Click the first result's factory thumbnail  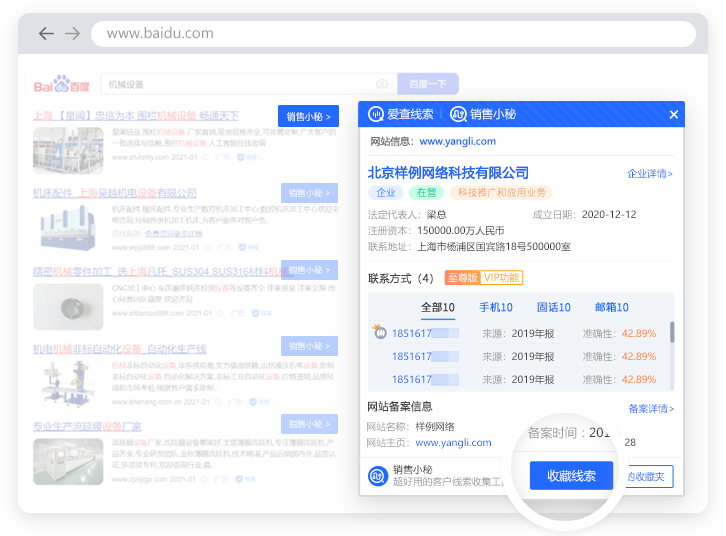tap(68, 150)
